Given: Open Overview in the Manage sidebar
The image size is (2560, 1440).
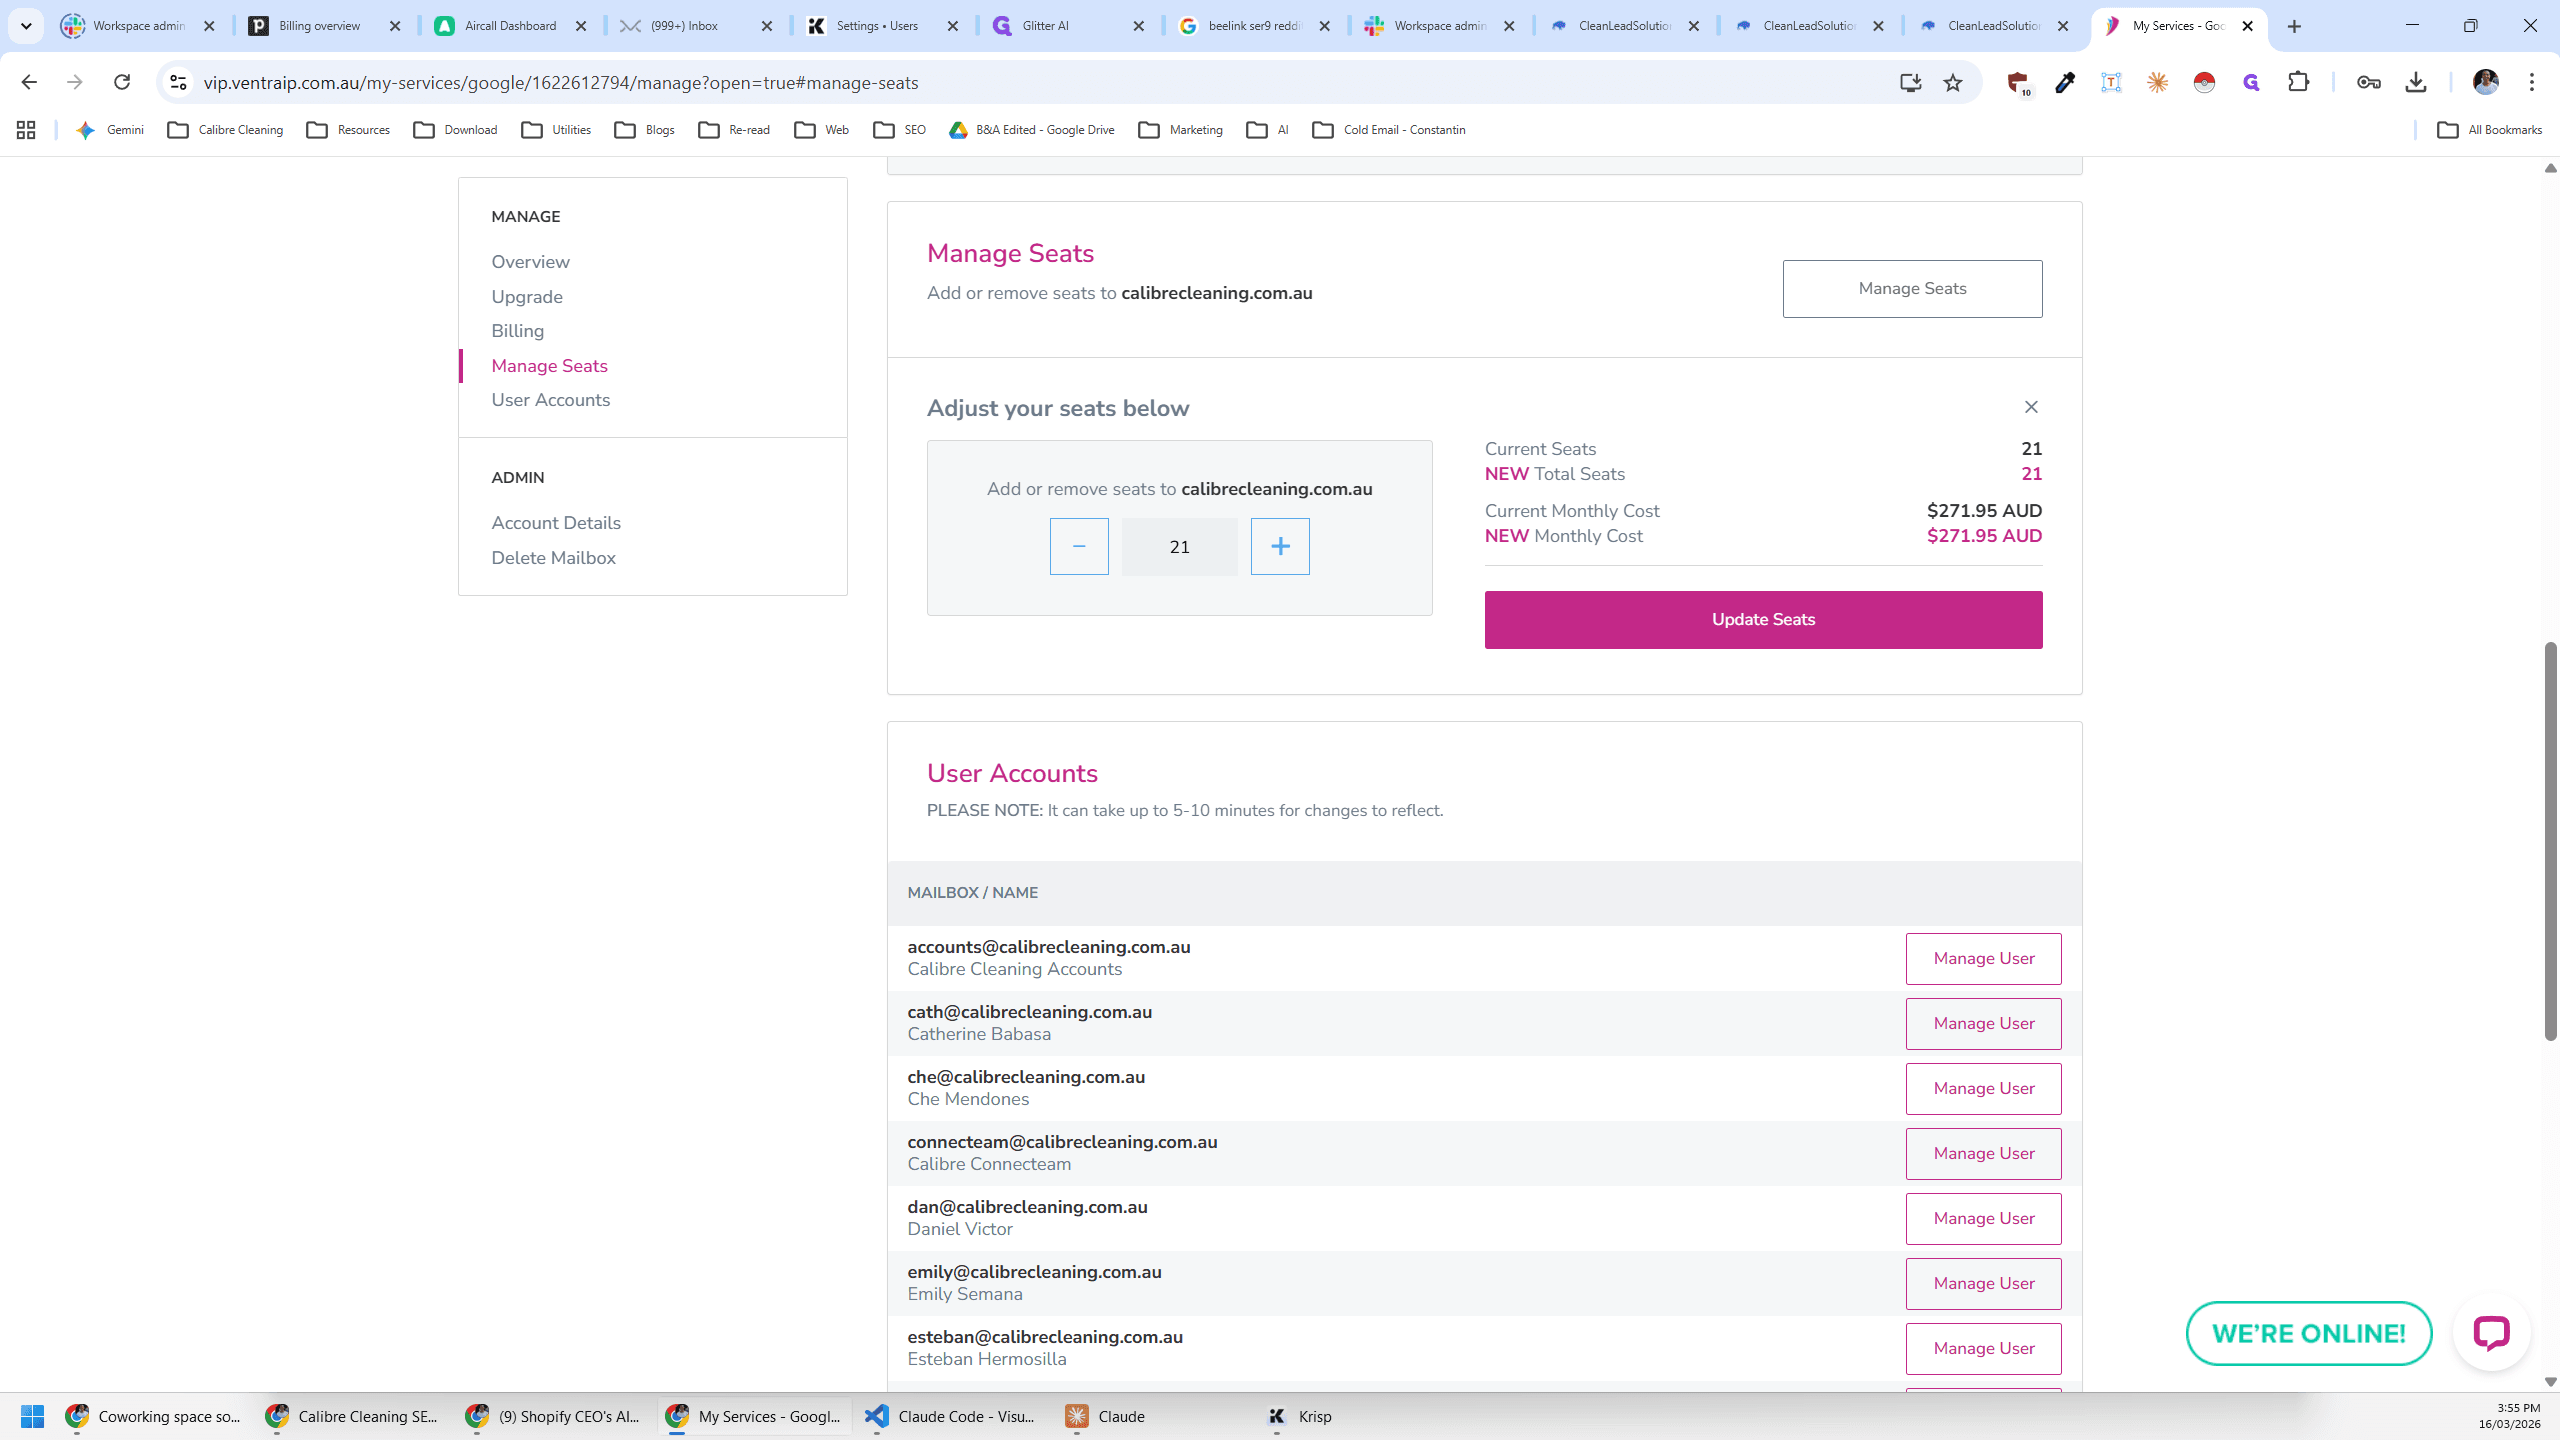Looking at the screenshot, I should point(530,262).
